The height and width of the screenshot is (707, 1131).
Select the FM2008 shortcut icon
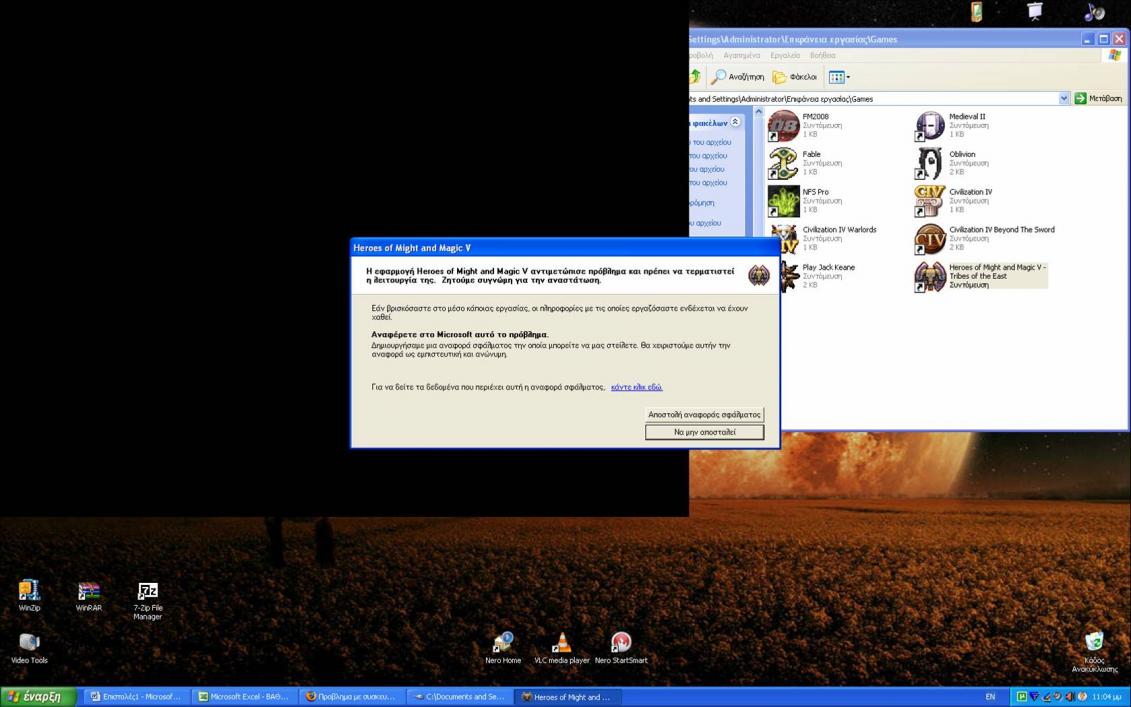783,126
